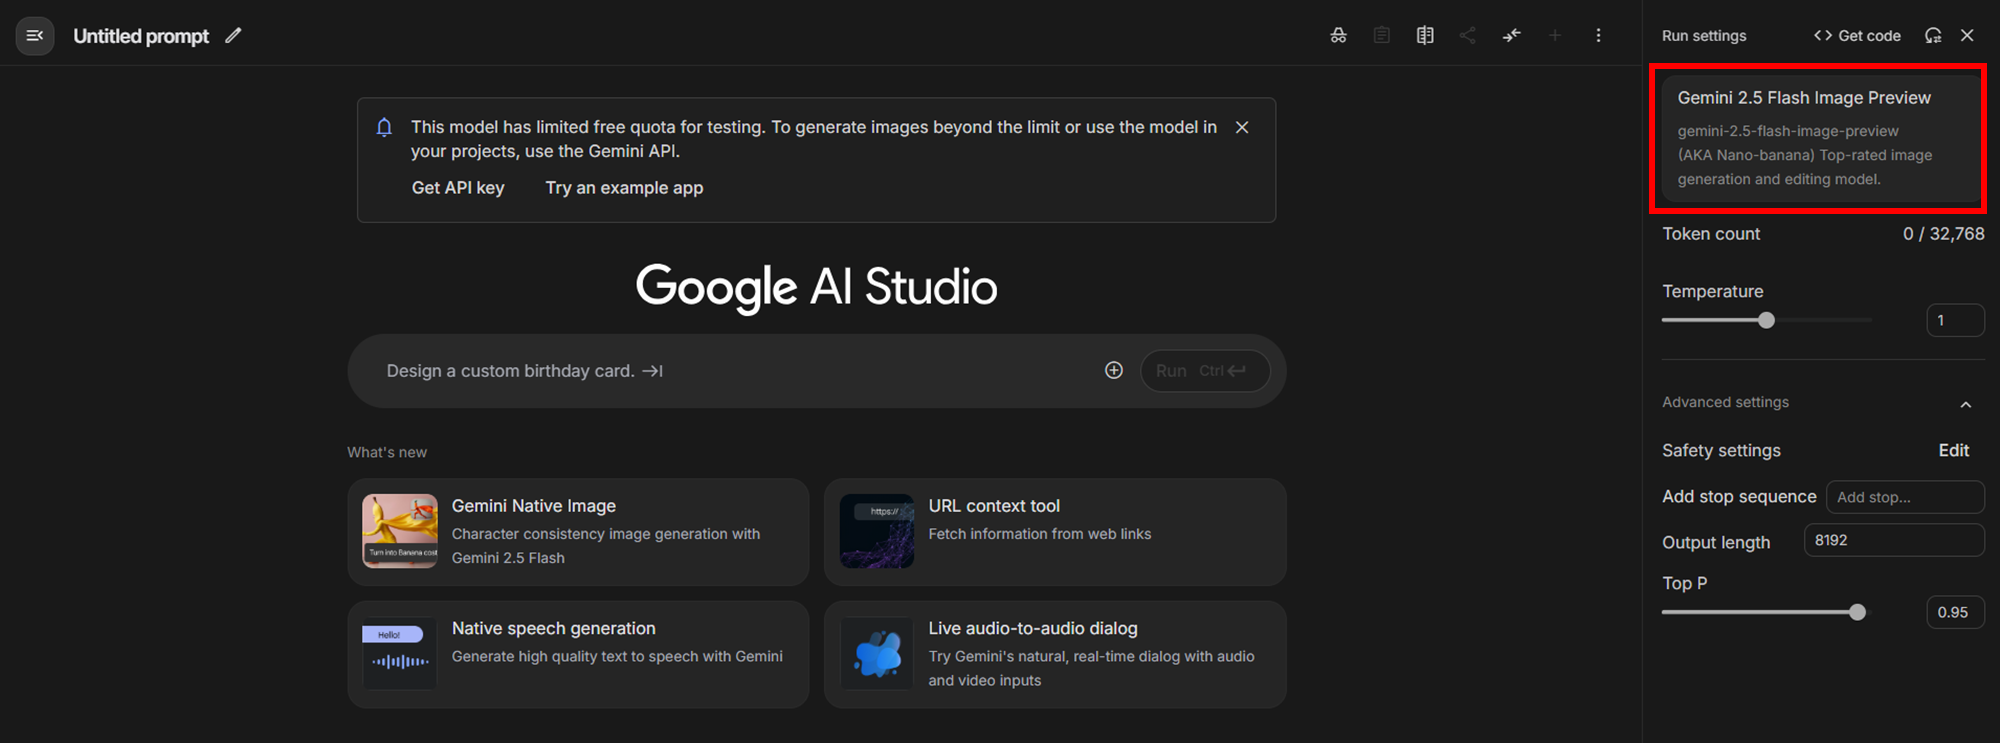The image size is (2000, 743).
Task: Click the Native speech generation thumbnail
Action: [x=400, y=653]
